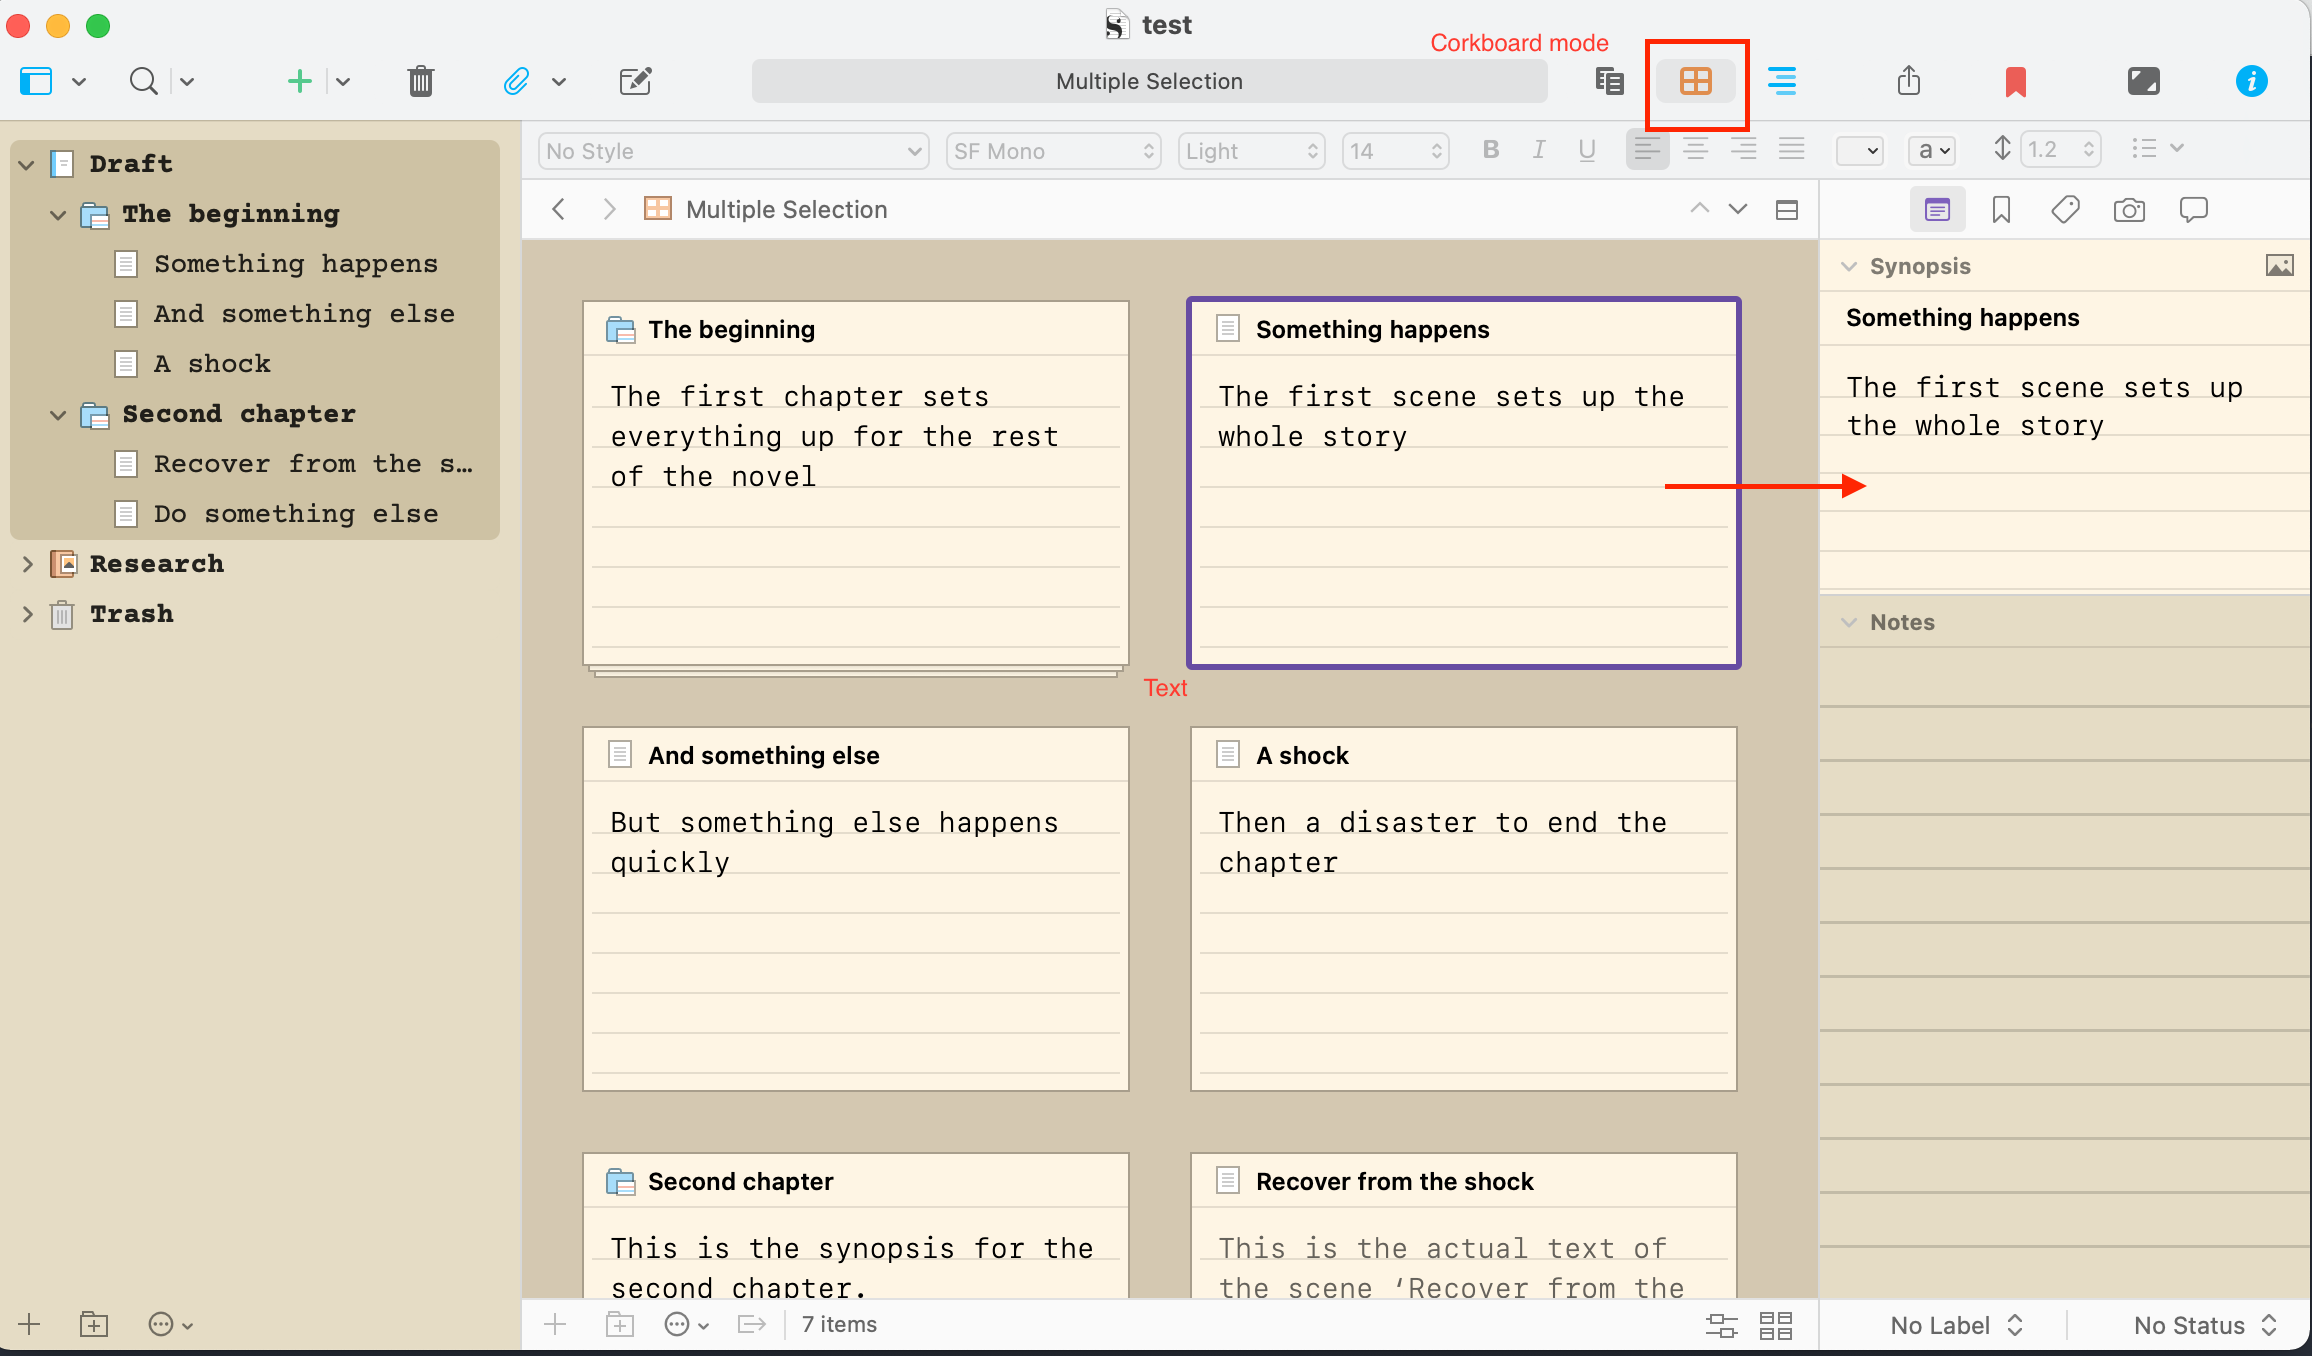
Task: Toggle bold formatting
Action: click(x=1490, y=150)
